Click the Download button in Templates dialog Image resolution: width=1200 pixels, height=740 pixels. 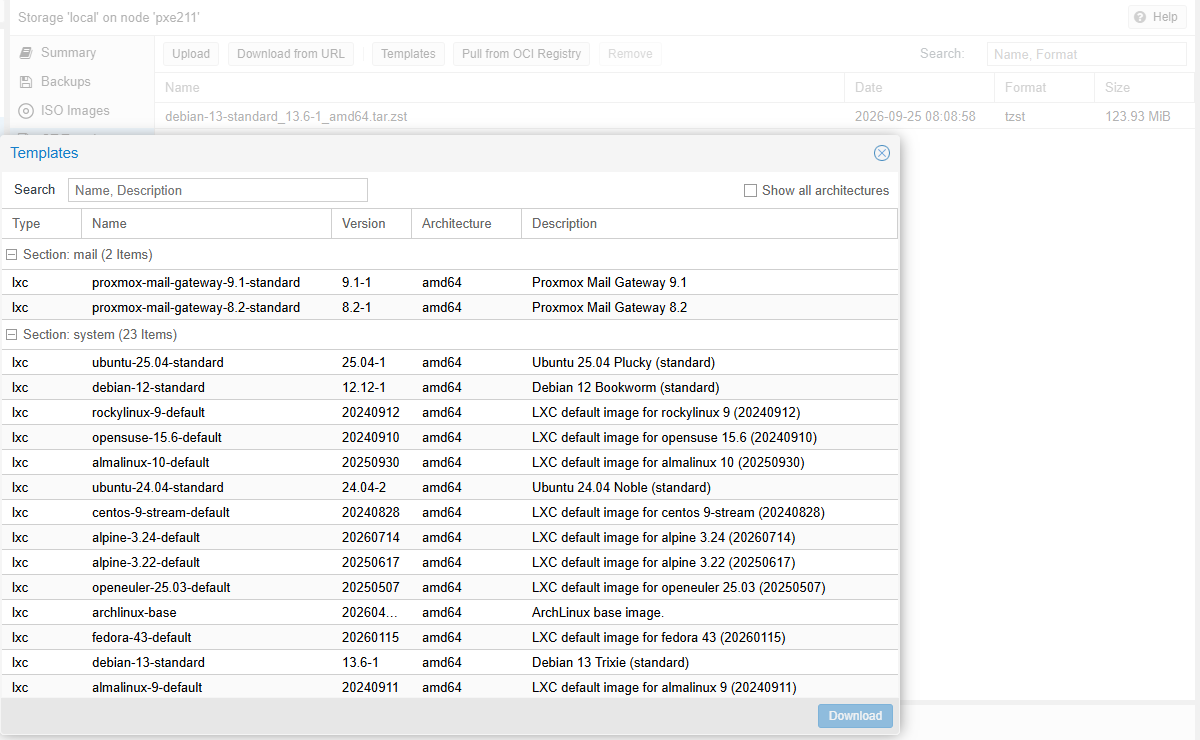(x=855, y=716)
